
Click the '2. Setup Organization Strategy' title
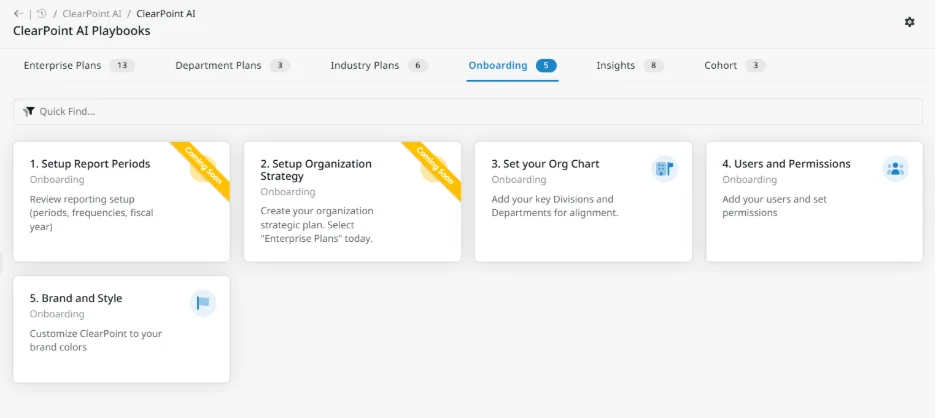click(316, 170)
